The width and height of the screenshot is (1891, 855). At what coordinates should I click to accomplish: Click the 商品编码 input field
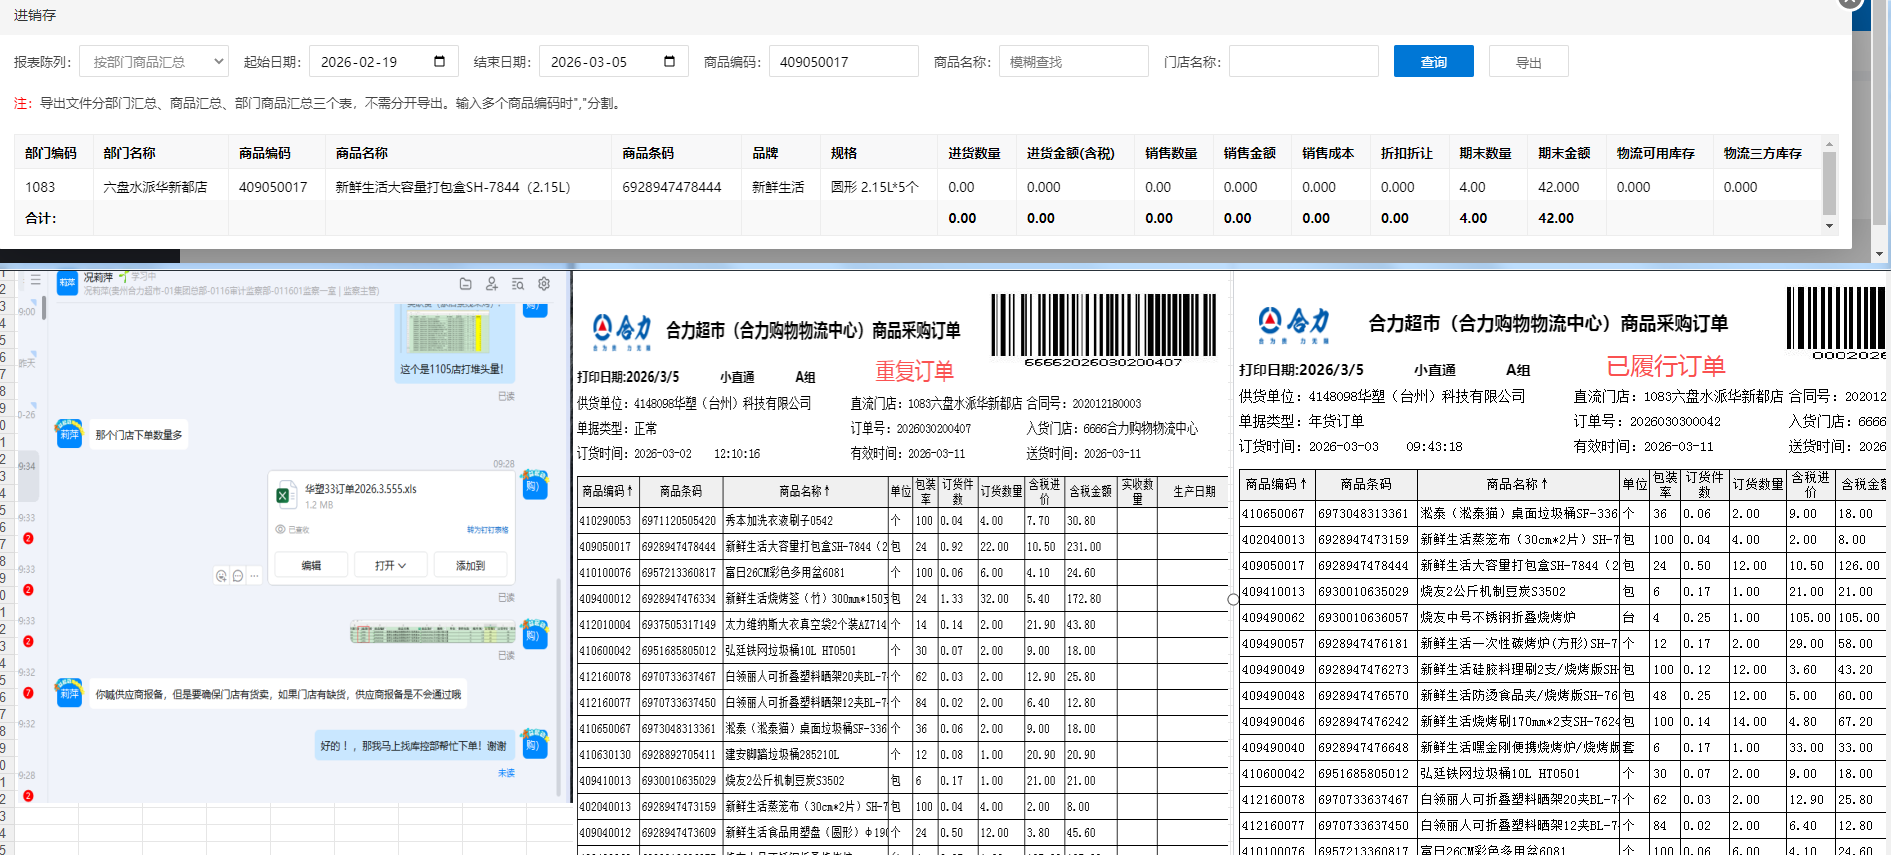pos(843,61)
